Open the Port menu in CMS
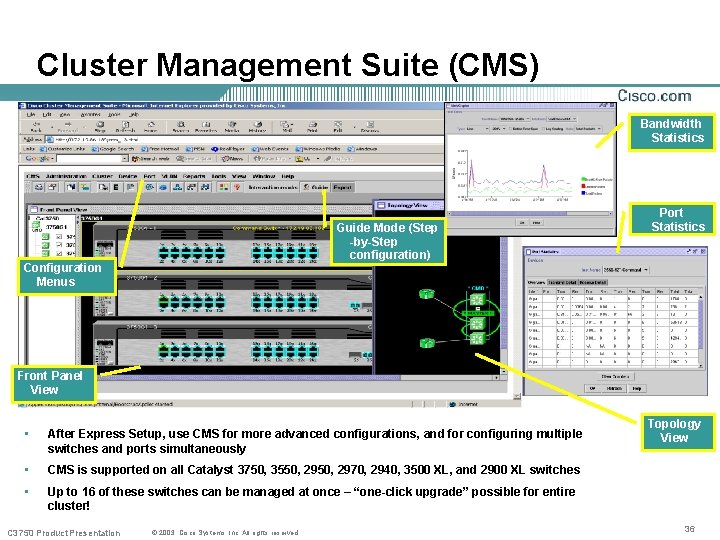The image size is (720, 540). click(x=149, y=176)
